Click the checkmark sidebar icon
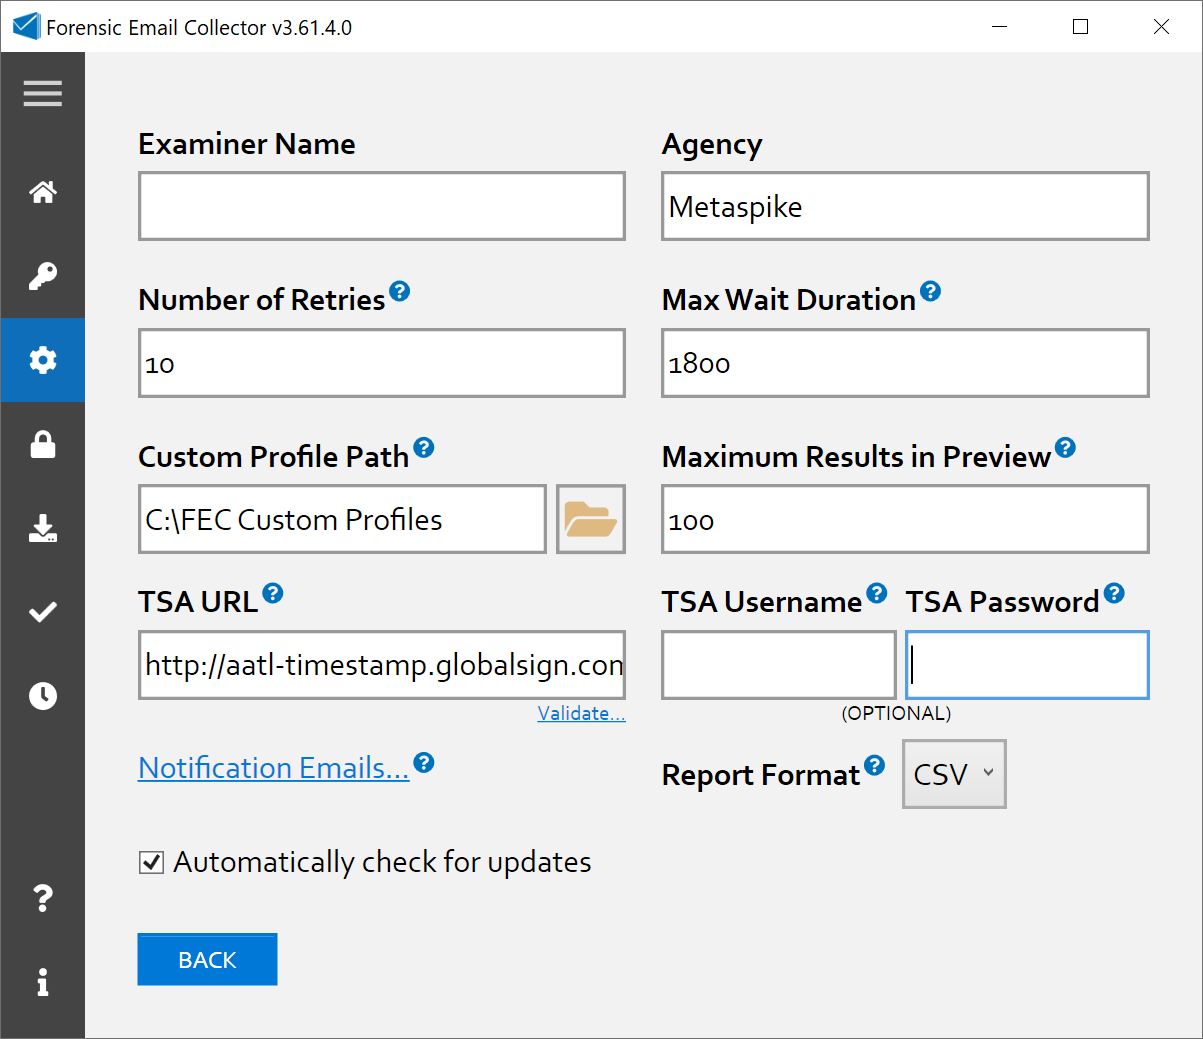This screenshot has height=1039, width=1203. [43, 612]
